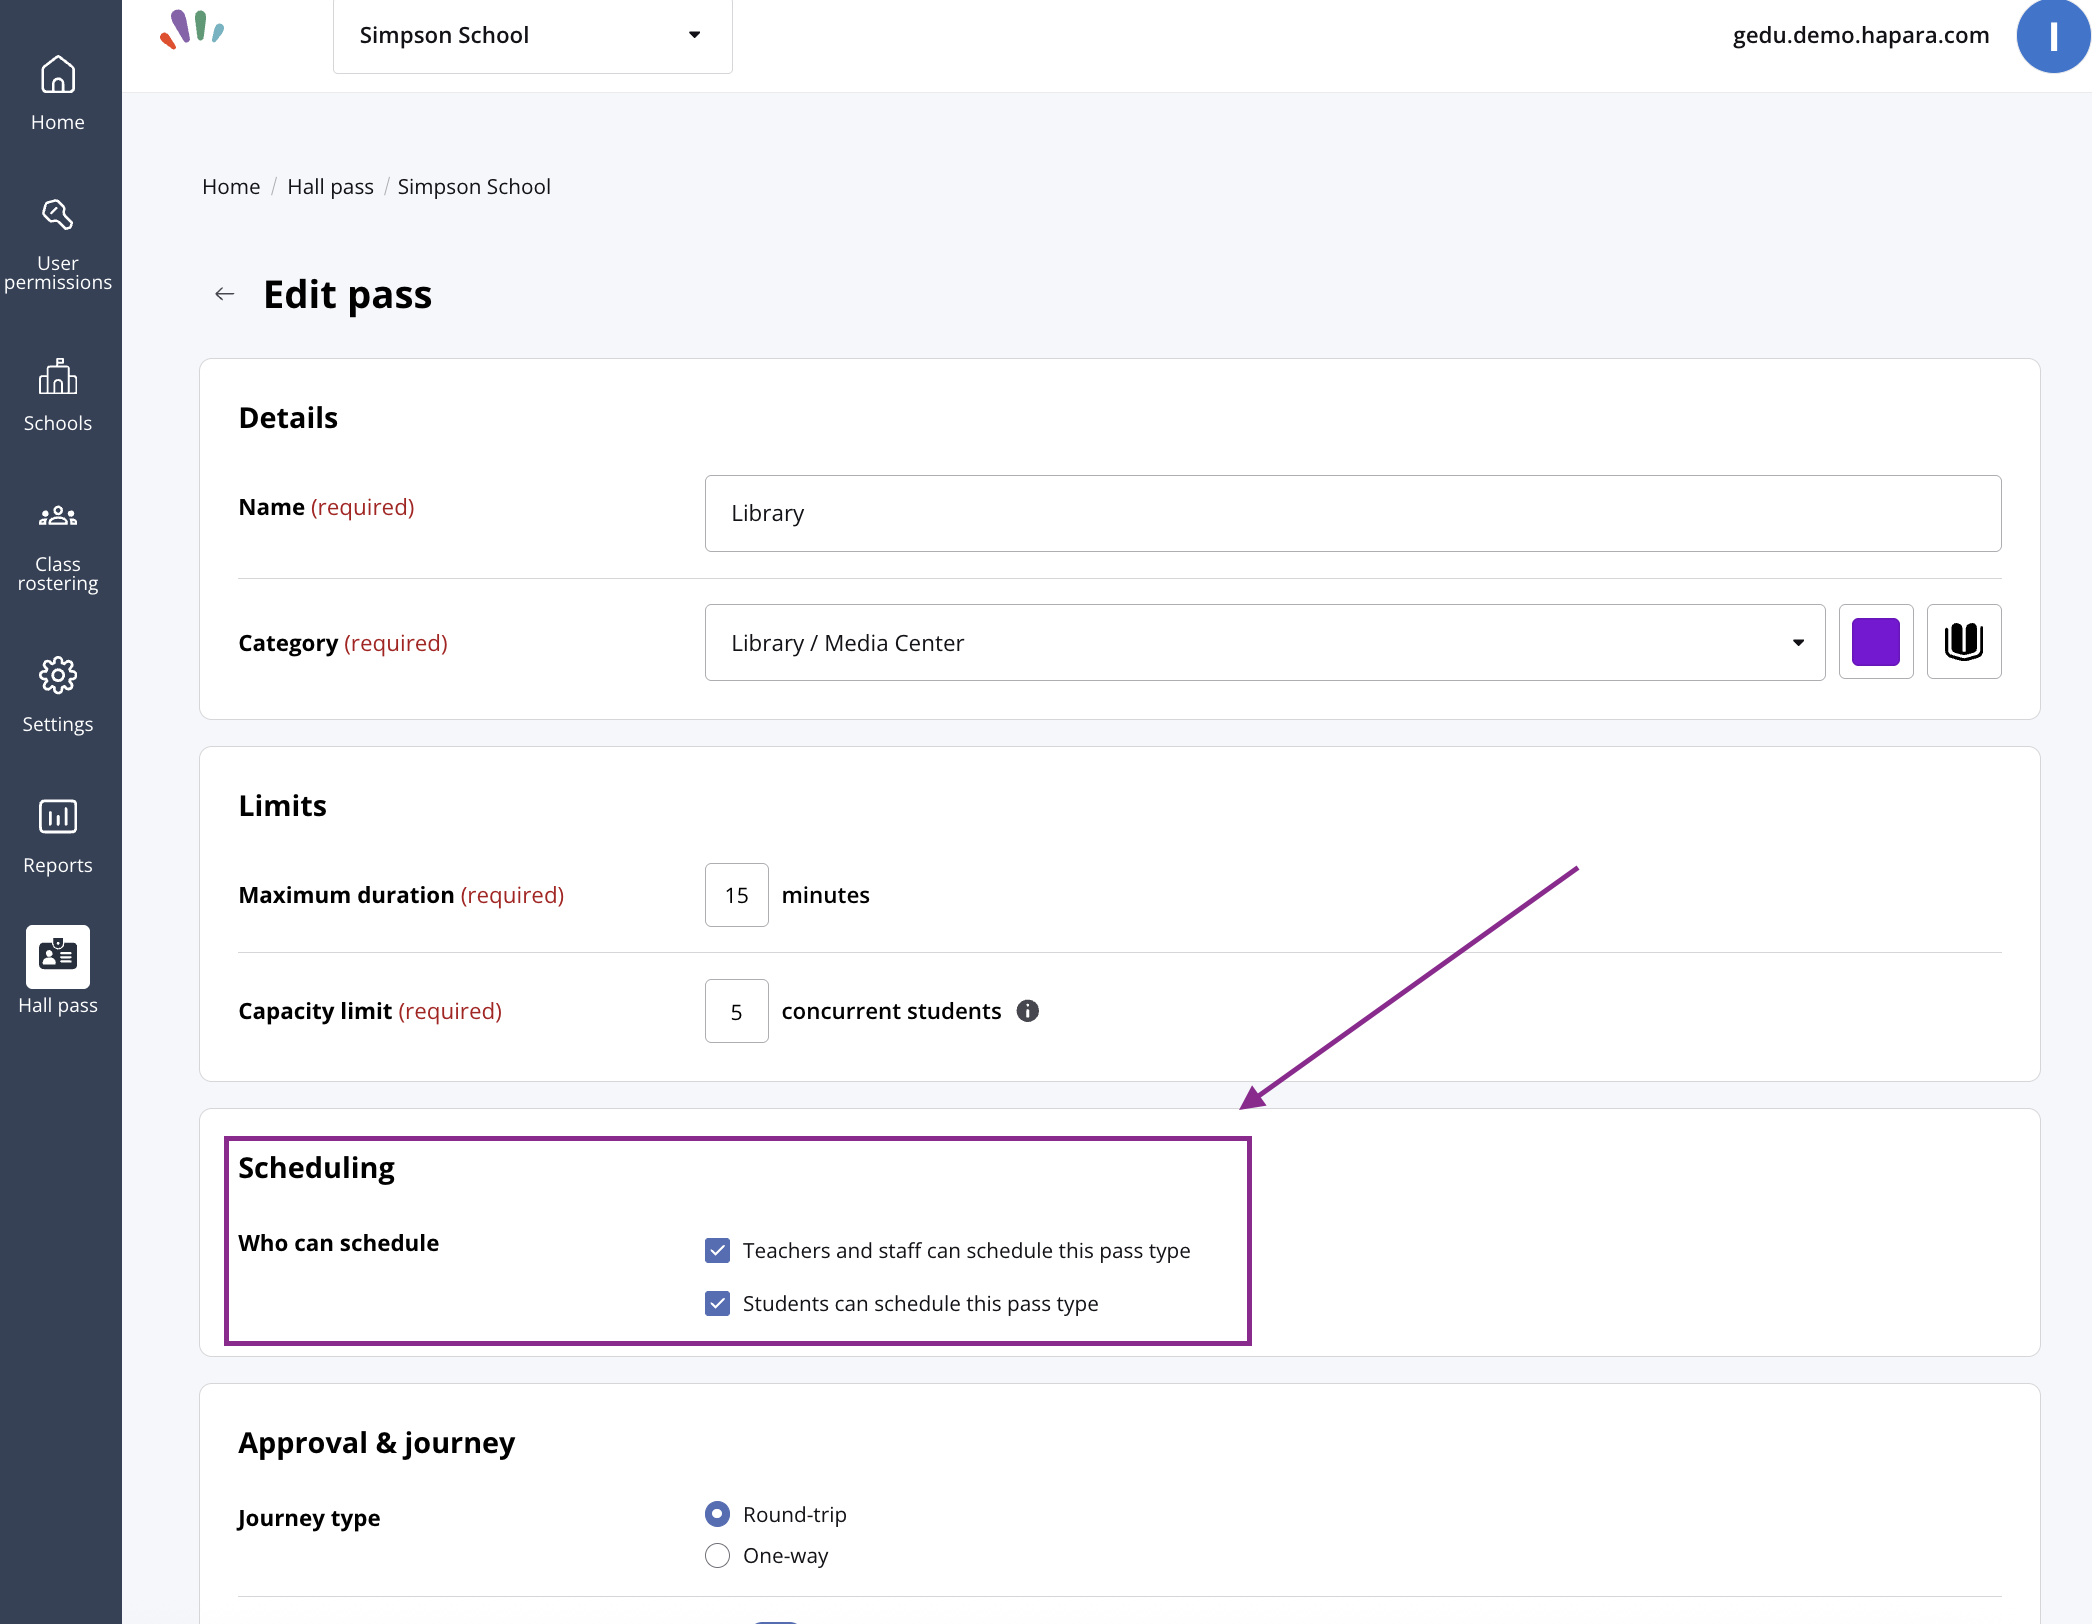
Task: Open the Simpson School selector dropdown
Action: (x=532, y=36)
